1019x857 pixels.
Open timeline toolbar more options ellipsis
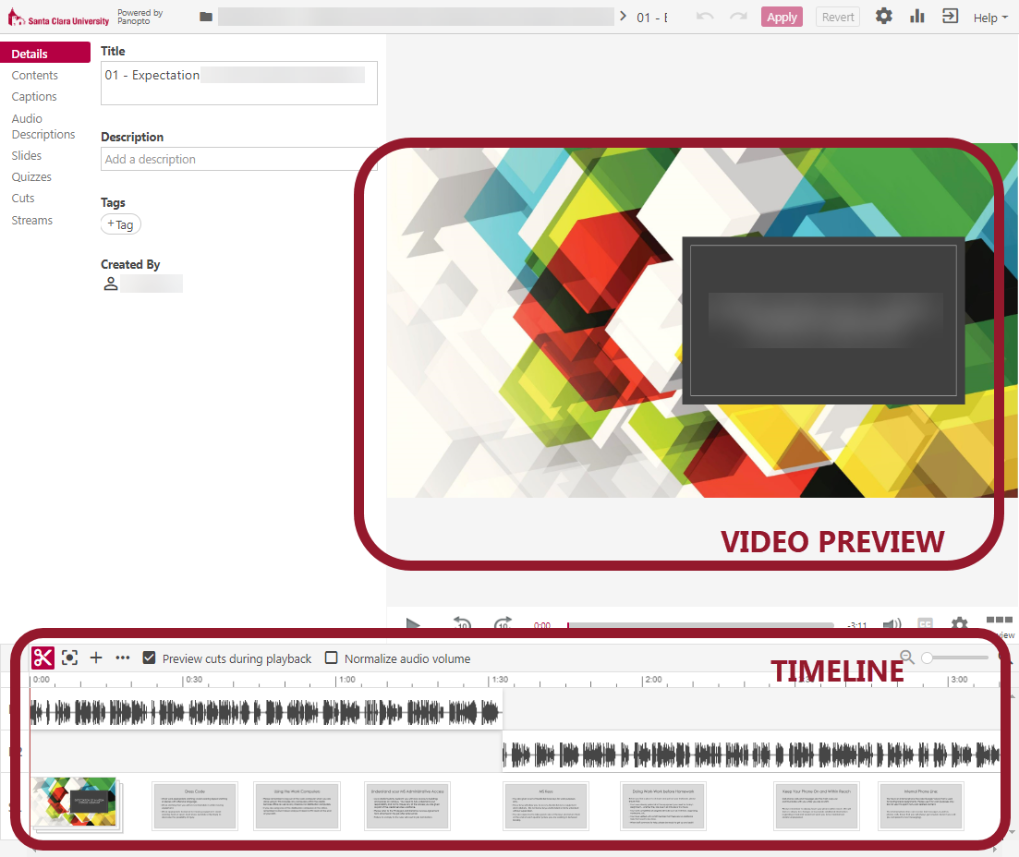pos(122,657)
